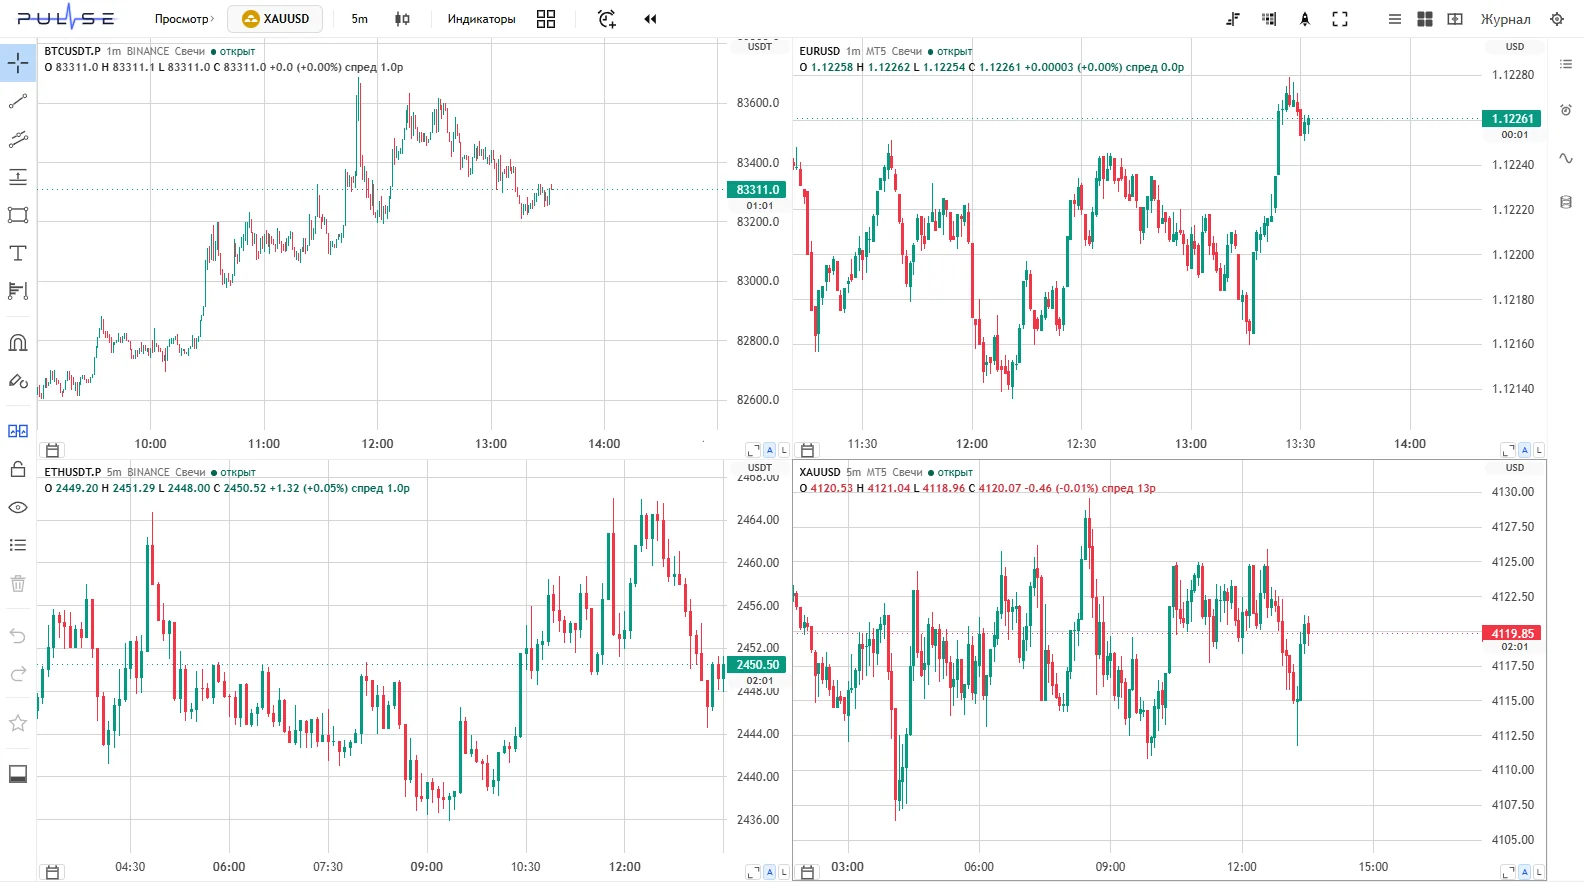Open the candlestick chart type menu
Image resolution: width=1584 pixels, height=882 pixels.
coord(402,19)
